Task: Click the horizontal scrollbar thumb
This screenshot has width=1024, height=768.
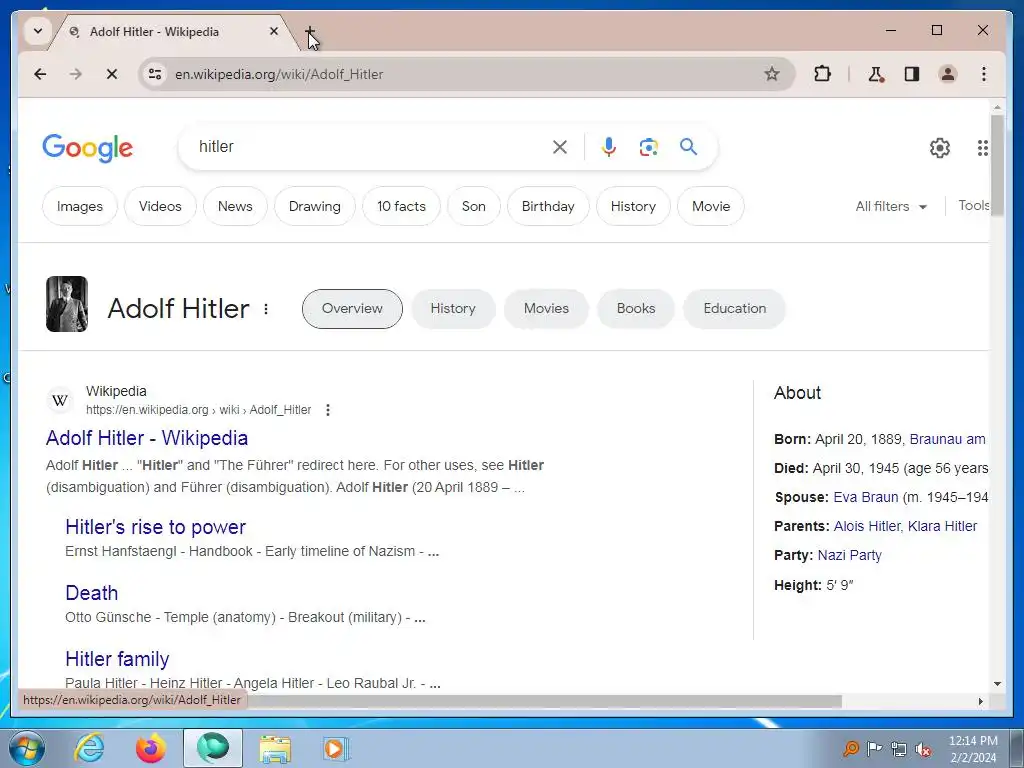Action: pyautogui.click(x=545, y=701)
